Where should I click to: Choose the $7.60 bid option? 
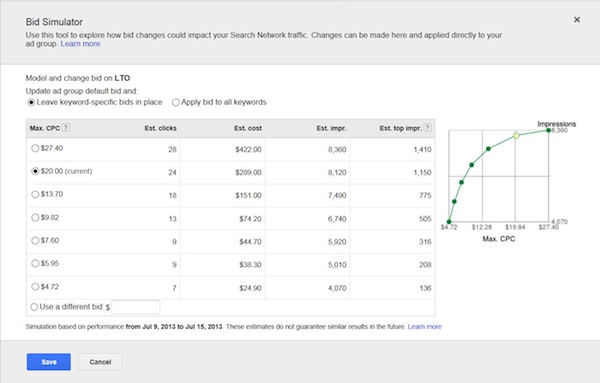35,240
